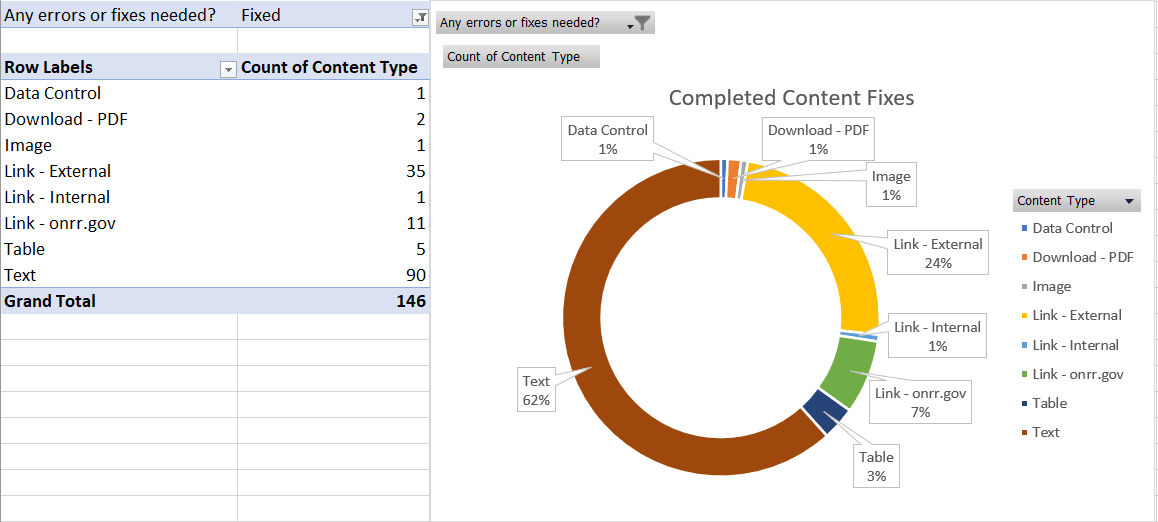The width and height of the screenshot is (1158, 522).
Task: Click the Data Control legend entry
Action: tap(1072, 228)
